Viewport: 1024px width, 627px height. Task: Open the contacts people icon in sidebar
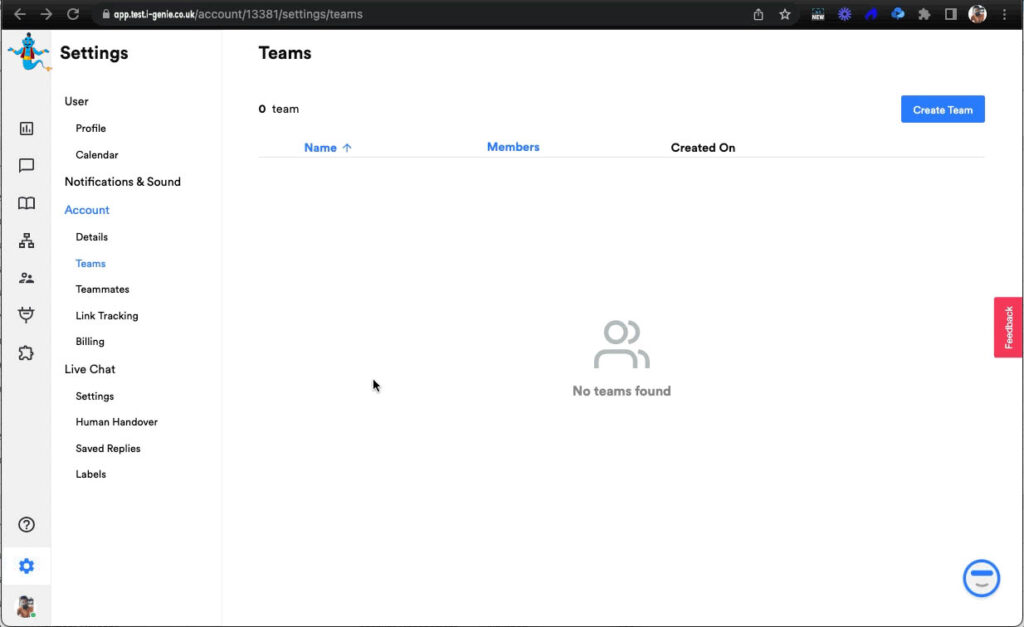click(x=26, y=278)
